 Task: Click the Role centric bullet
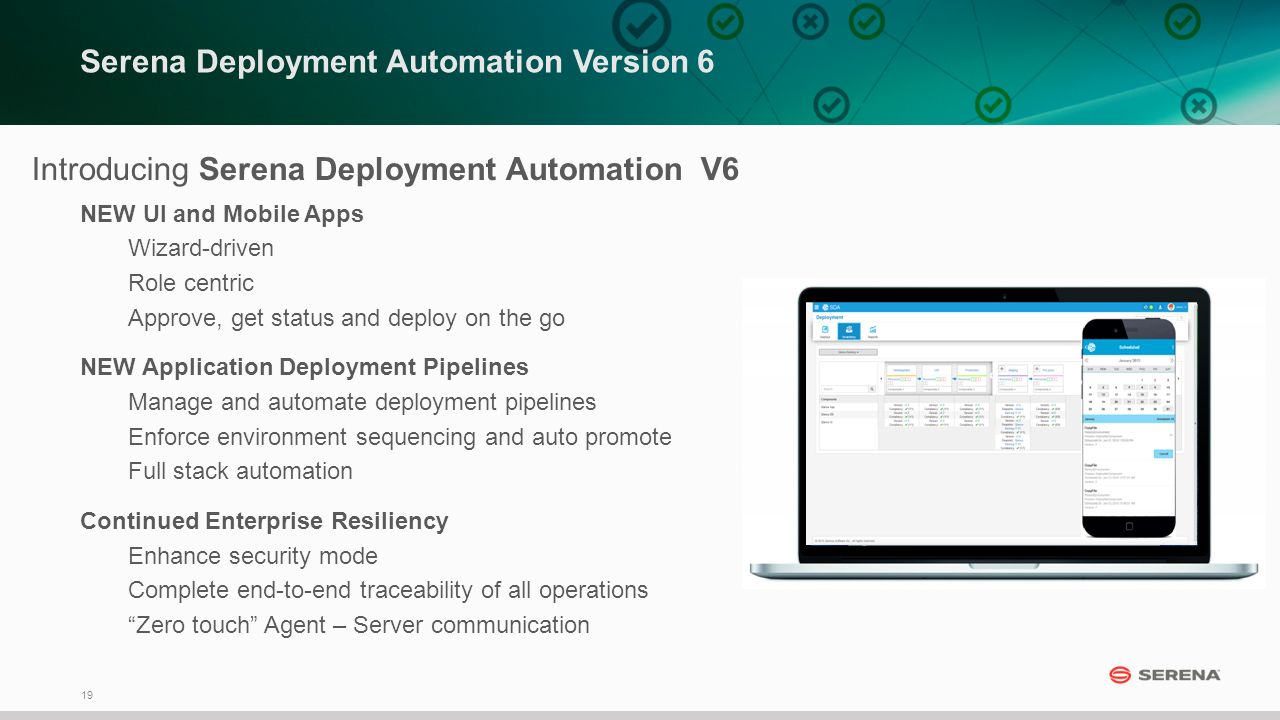(191, 283)
